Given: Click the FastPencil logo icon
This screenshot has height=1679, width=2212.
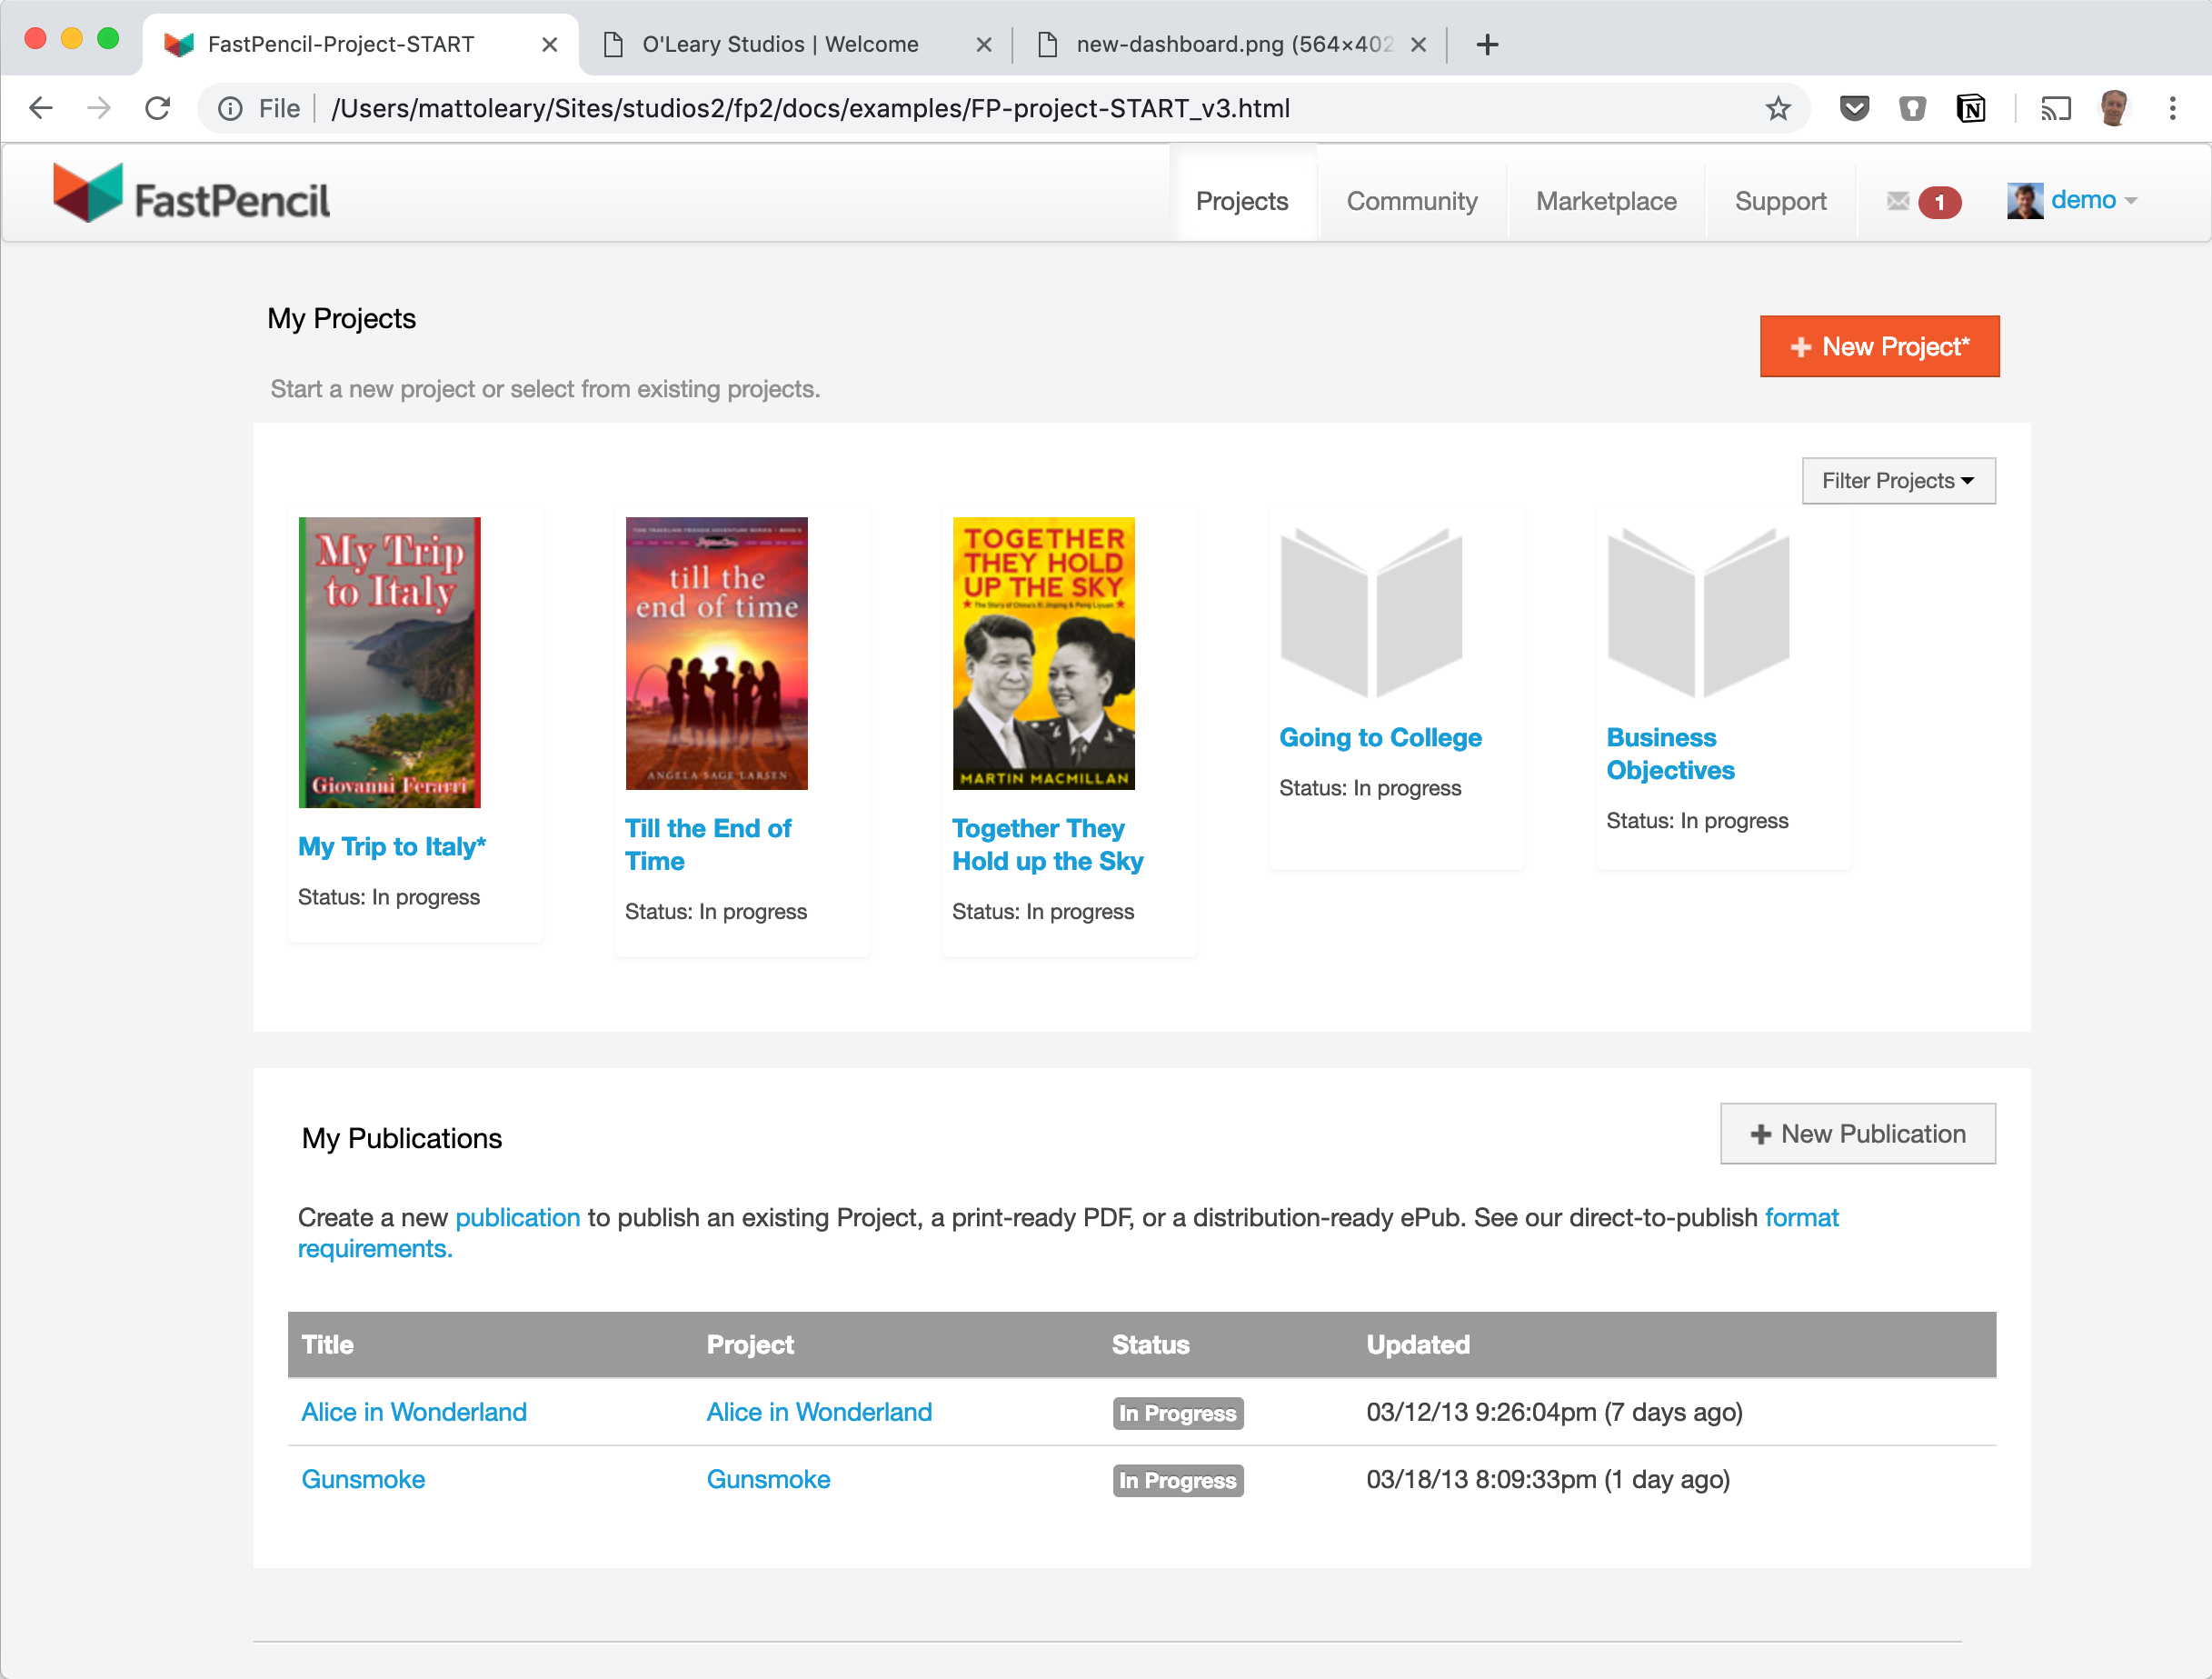Looking at the screenshot, I should (x=88, y=192).
